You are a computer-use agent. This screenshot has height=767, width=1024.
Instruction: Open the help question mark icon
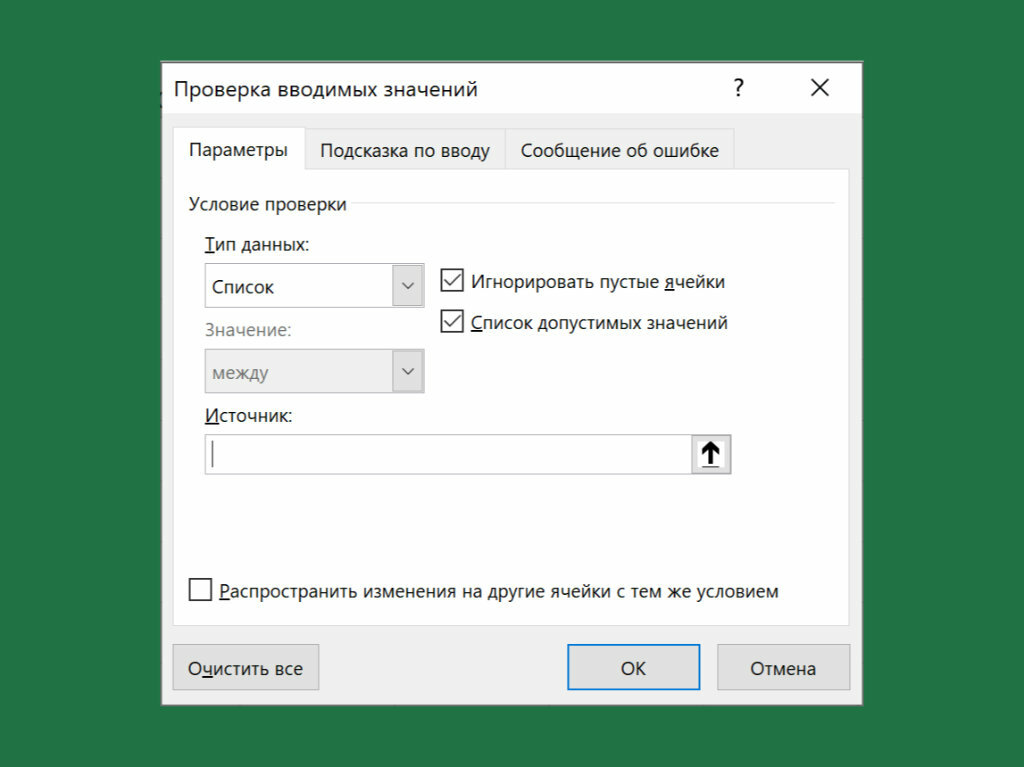738,88
